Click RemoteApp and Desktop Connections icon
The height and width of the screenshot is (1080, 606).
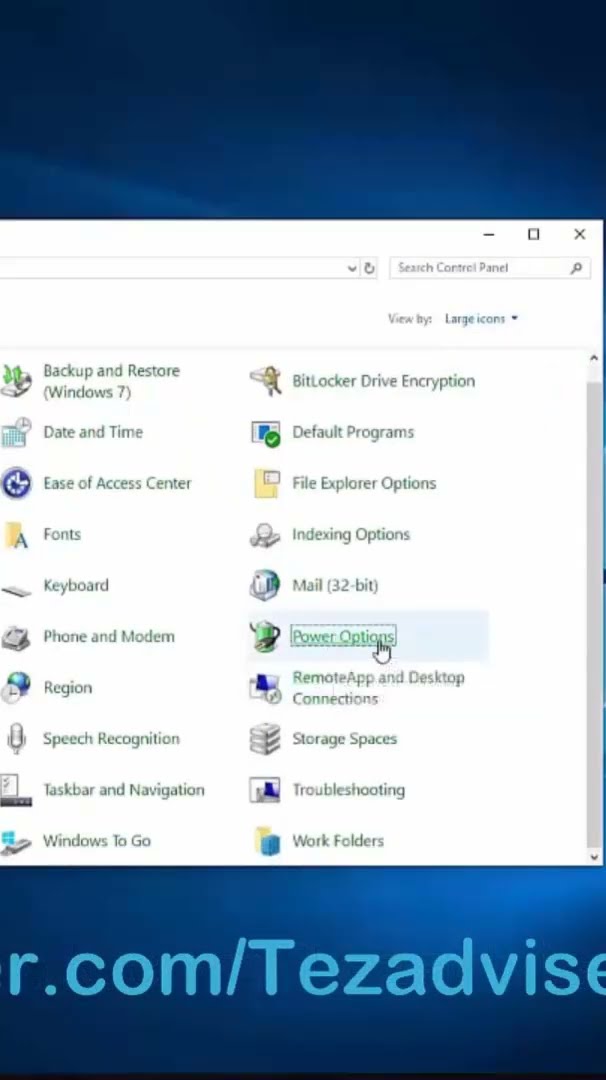265,687
